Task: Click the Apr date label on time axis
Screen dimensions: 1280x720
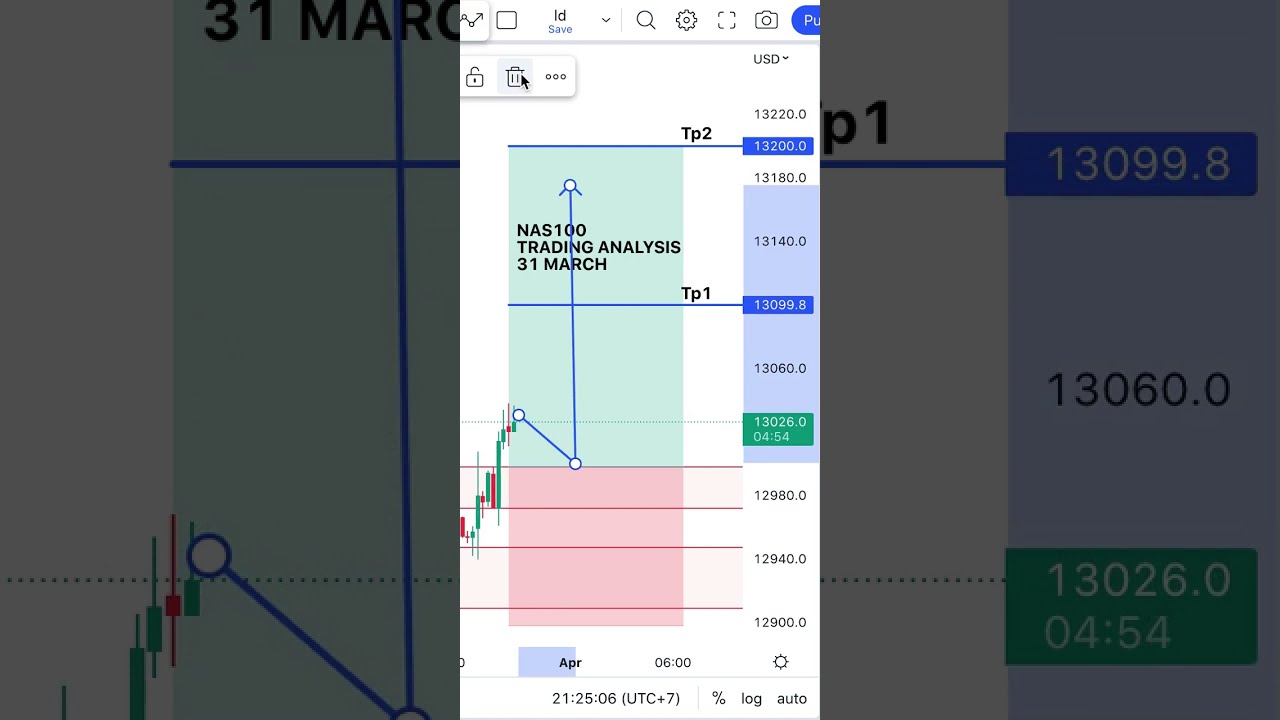Action: pos(570,662)
